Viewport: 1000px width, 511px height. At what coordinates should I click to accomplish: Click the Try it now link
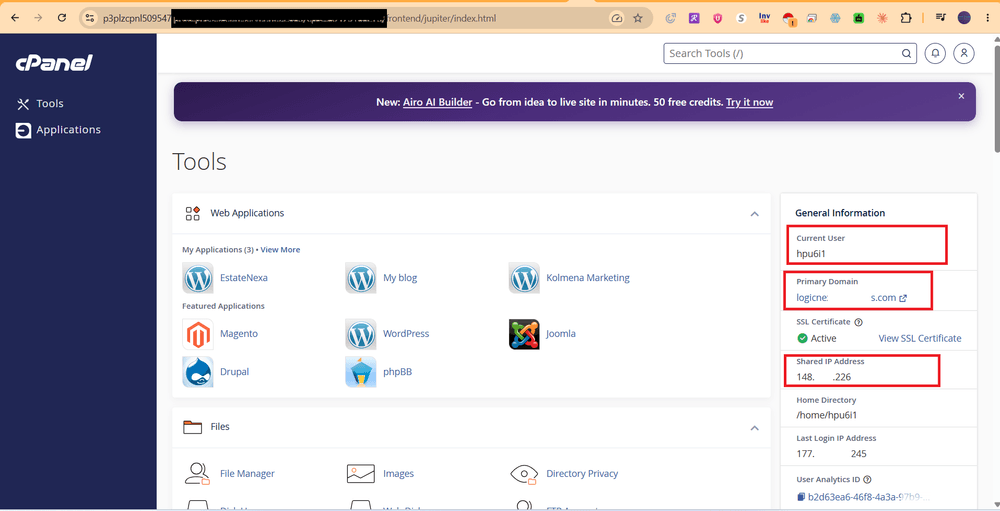click(x=749, y=102)
